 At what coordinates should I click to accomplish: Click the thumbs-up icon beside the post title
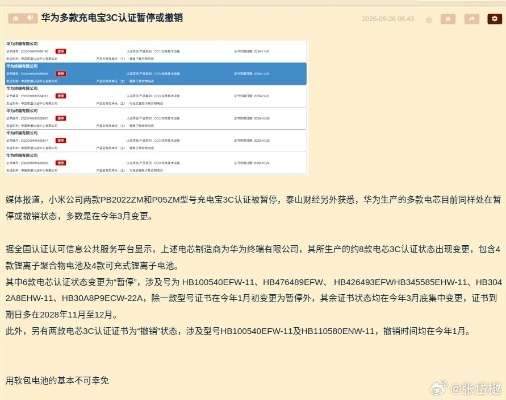(15, 18)
